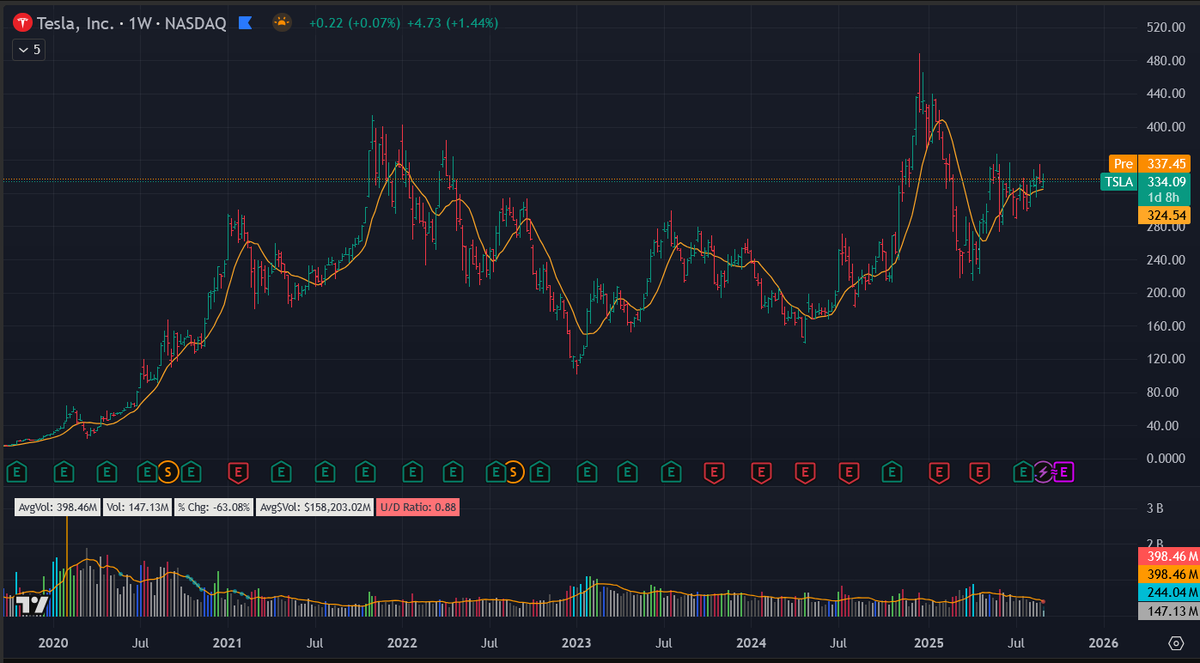Click the 0.0000 price axis label

(x=1165, y=458)
